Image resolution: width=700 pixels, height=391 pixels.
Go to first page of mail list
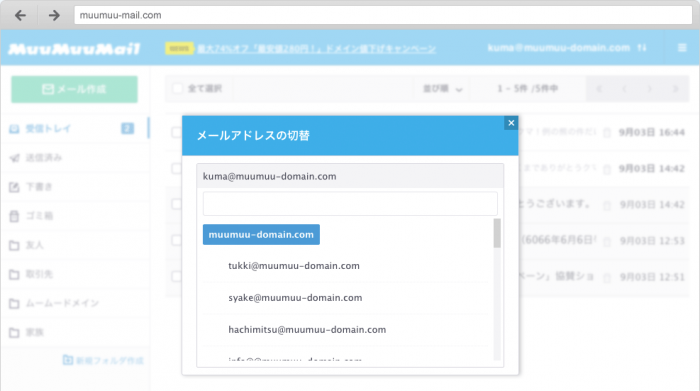[x=599, y=89]
